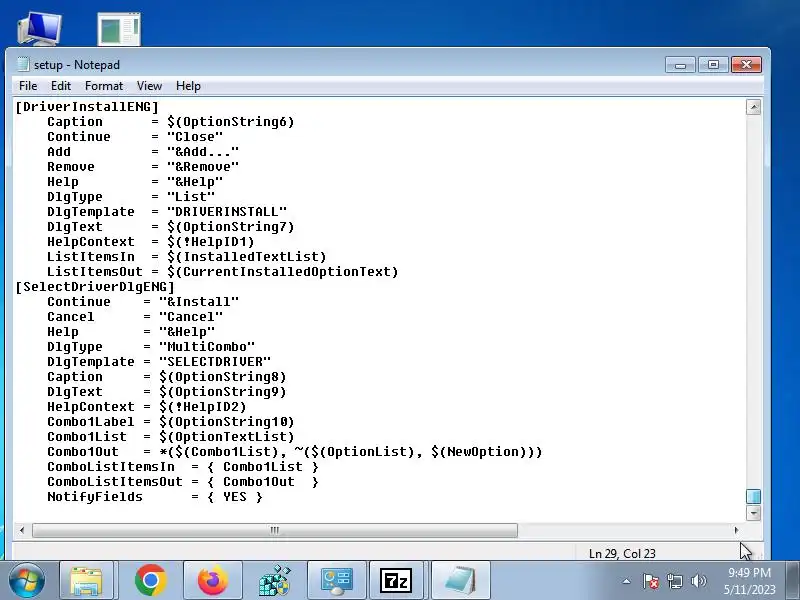Click the vertical scrollbar thumb
Viewport: 800px width, 600px height.
[x=753, y=496]
